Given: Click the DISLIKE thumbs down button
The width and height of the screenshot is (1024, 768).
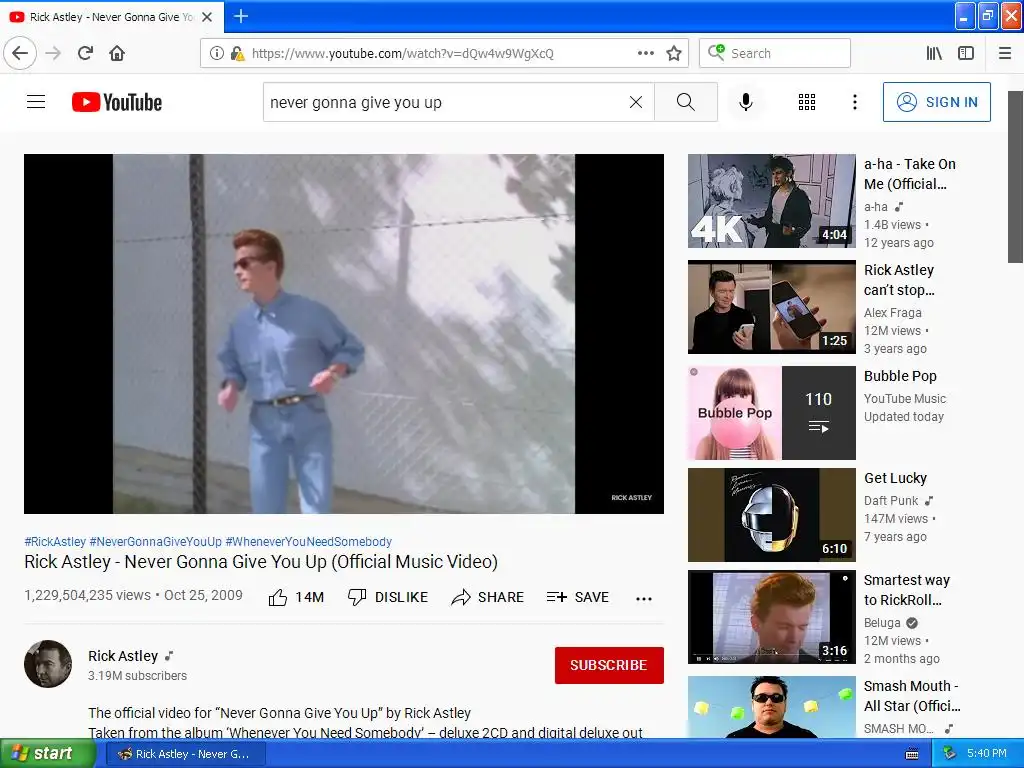Looking at the screenshot, I should point(388,597).
